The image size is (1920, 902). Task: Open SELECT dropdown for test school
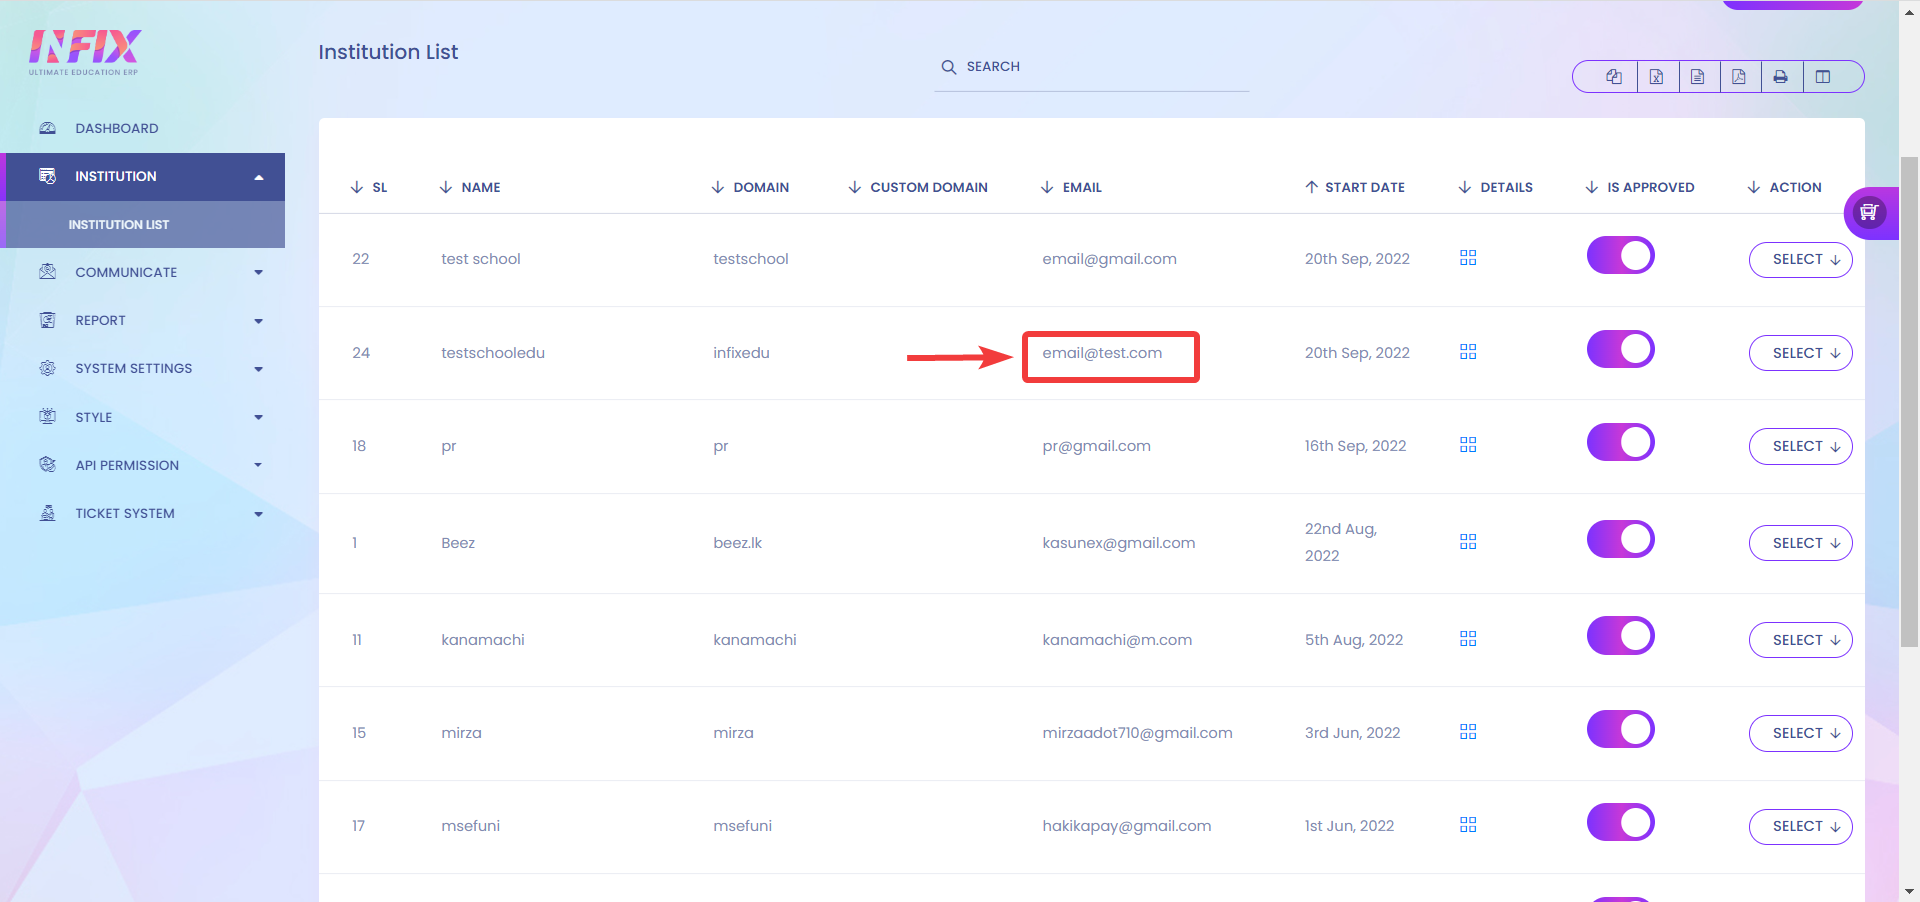(1800, 259)
